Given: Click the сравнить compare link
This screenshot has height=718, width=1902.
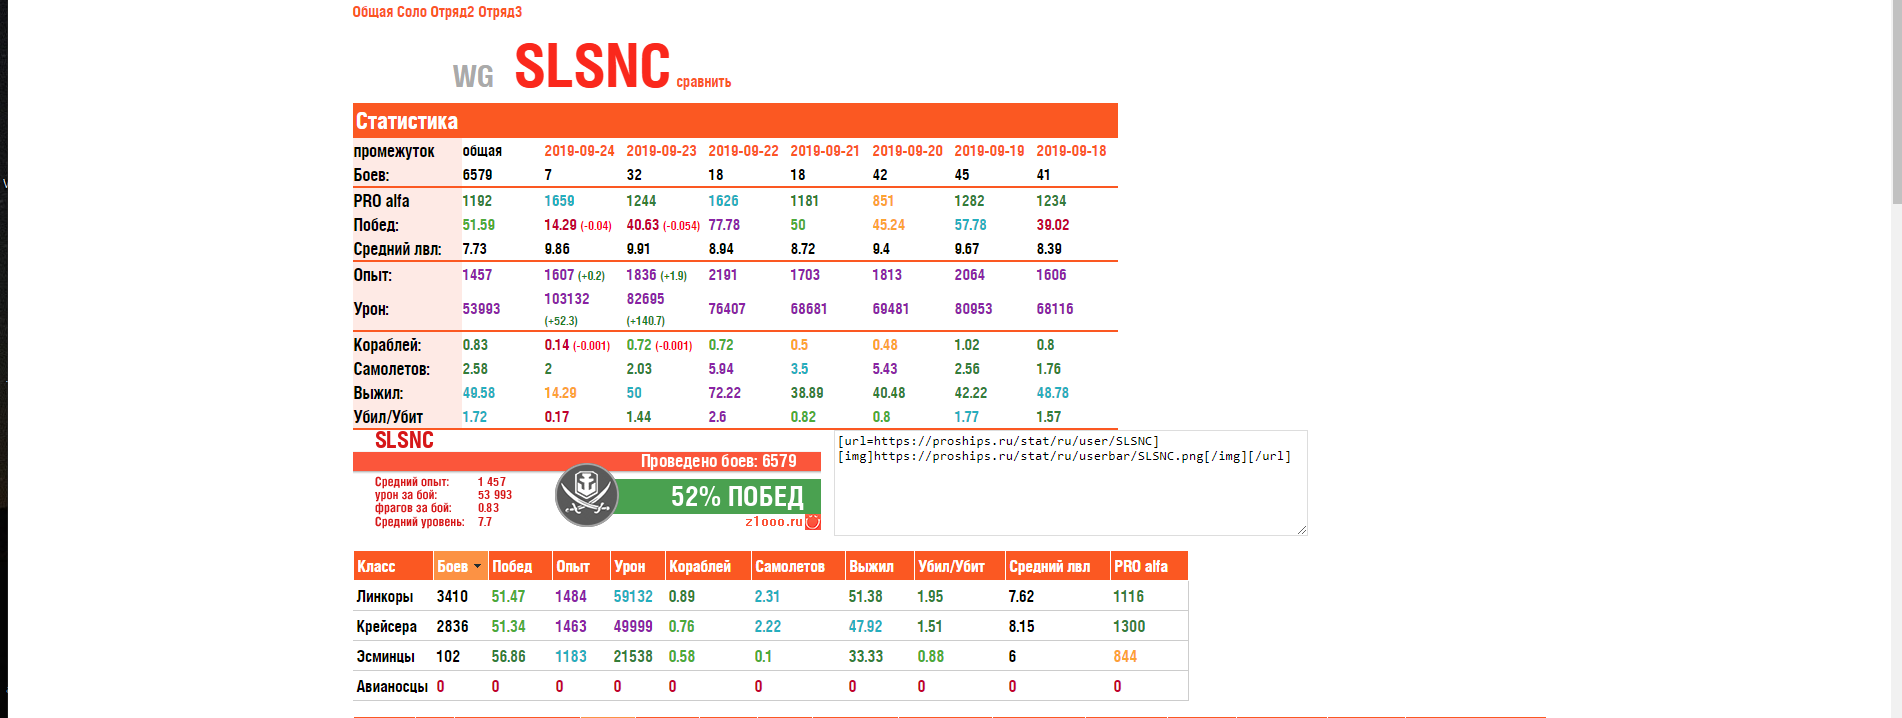Looking at the screenshot, I should (703, 82).
